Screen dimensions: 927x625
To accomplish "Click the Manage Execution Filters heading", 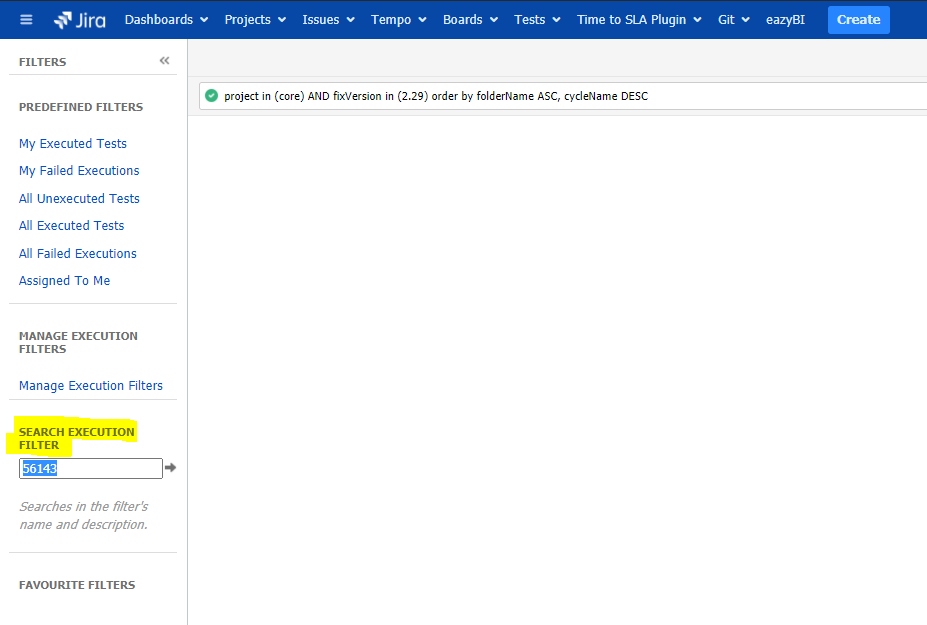I will (x=78, y=342).
